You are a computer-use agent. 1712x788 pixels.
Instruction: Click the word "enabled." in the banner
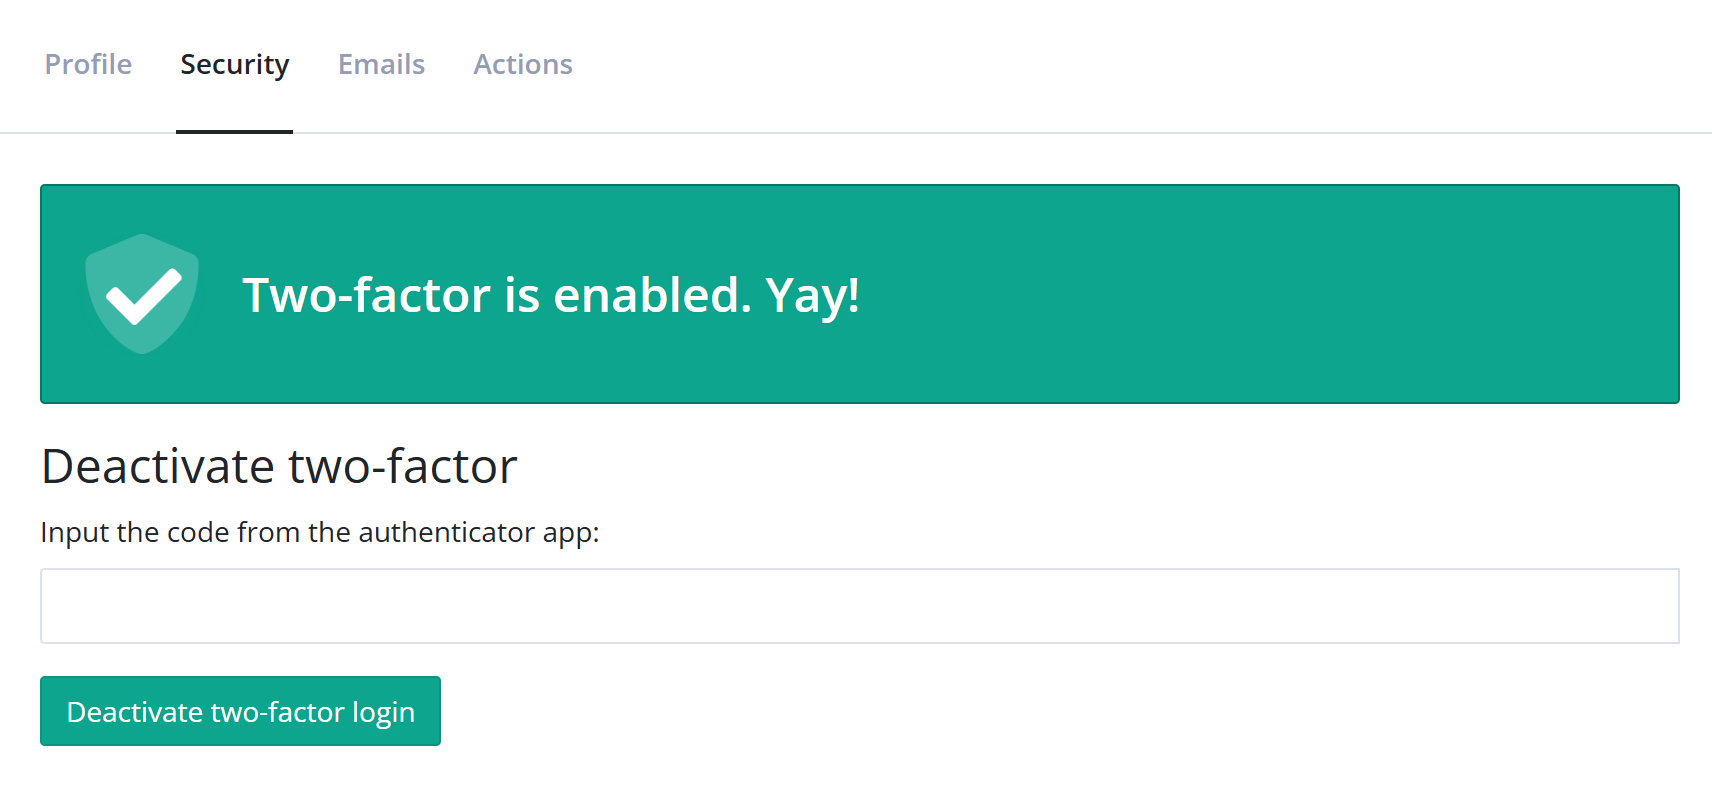tap(652, 295)
